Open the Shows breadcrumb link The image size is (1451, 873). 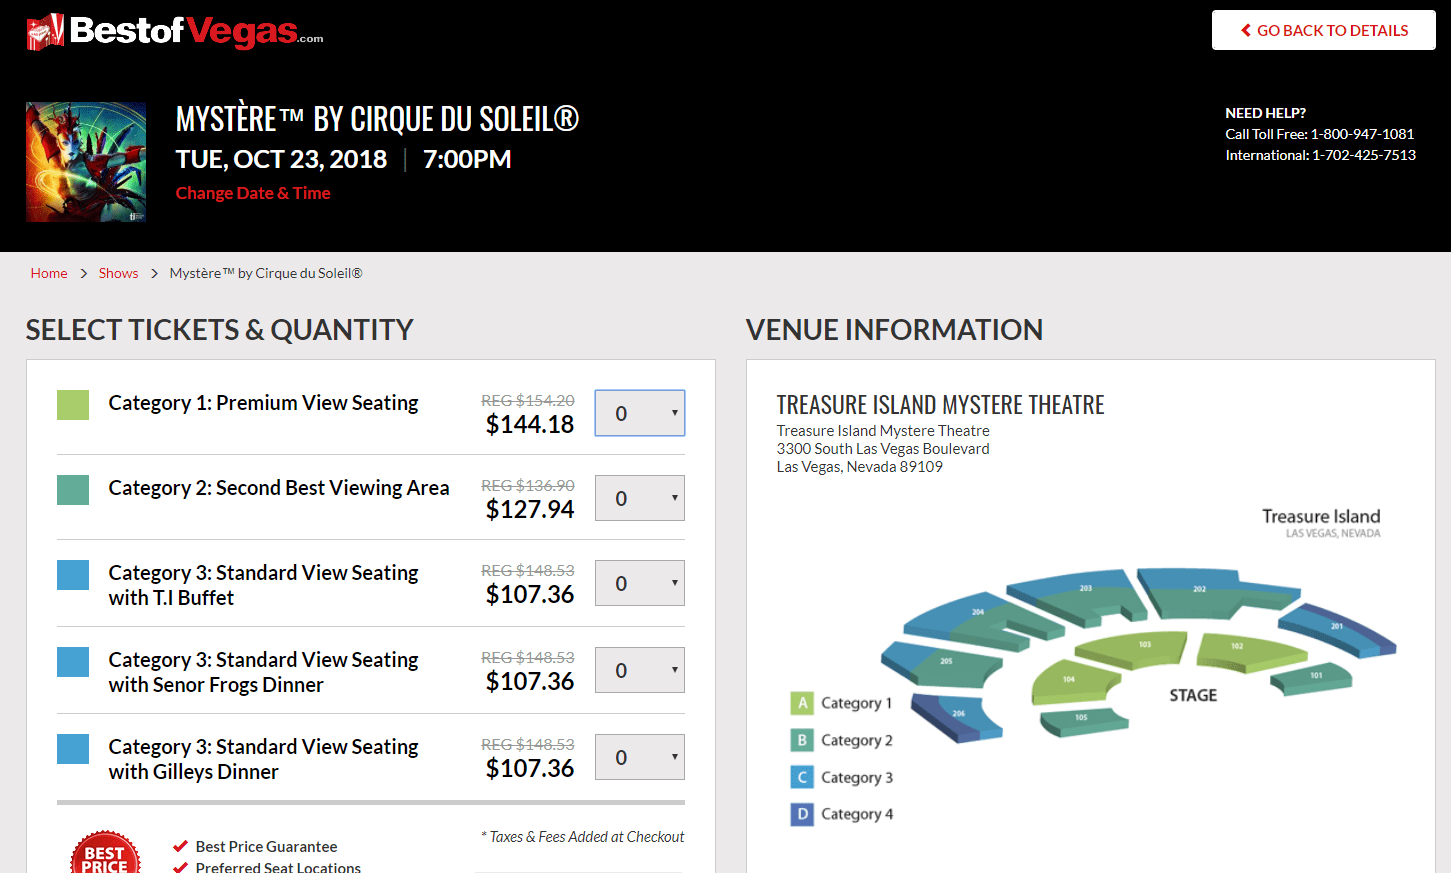pos(118,273)
